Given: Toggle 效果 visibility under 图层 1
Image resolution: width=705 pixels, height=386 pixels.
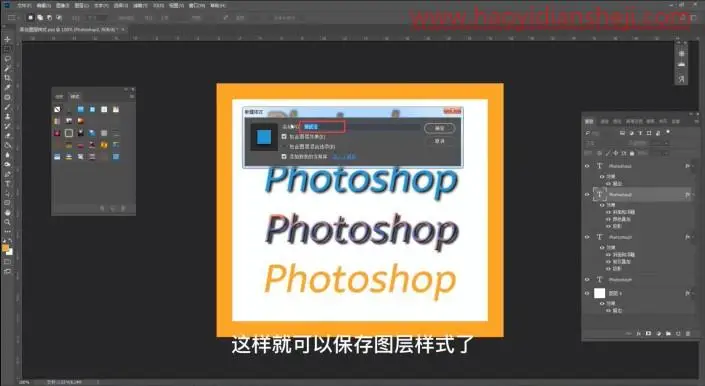Looking at the screenshot, I should click(x=602, y=303).
